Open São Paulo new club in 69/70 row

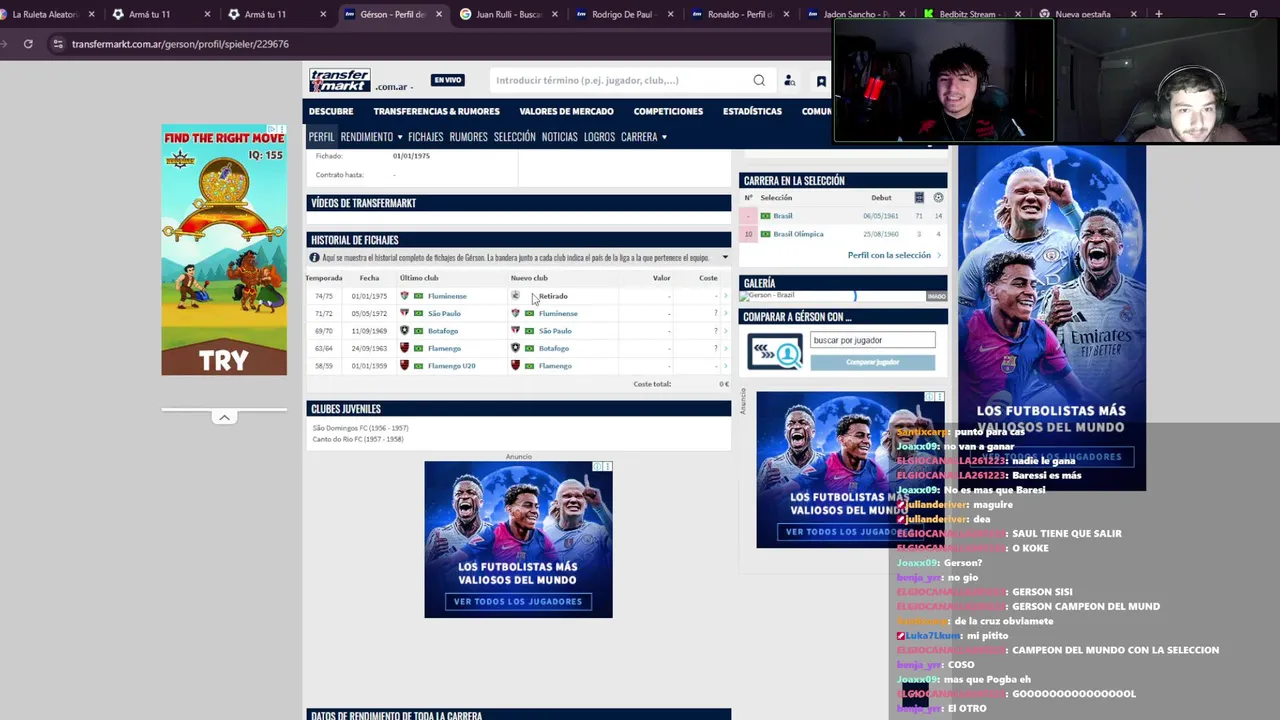click(x=555, y=331)
